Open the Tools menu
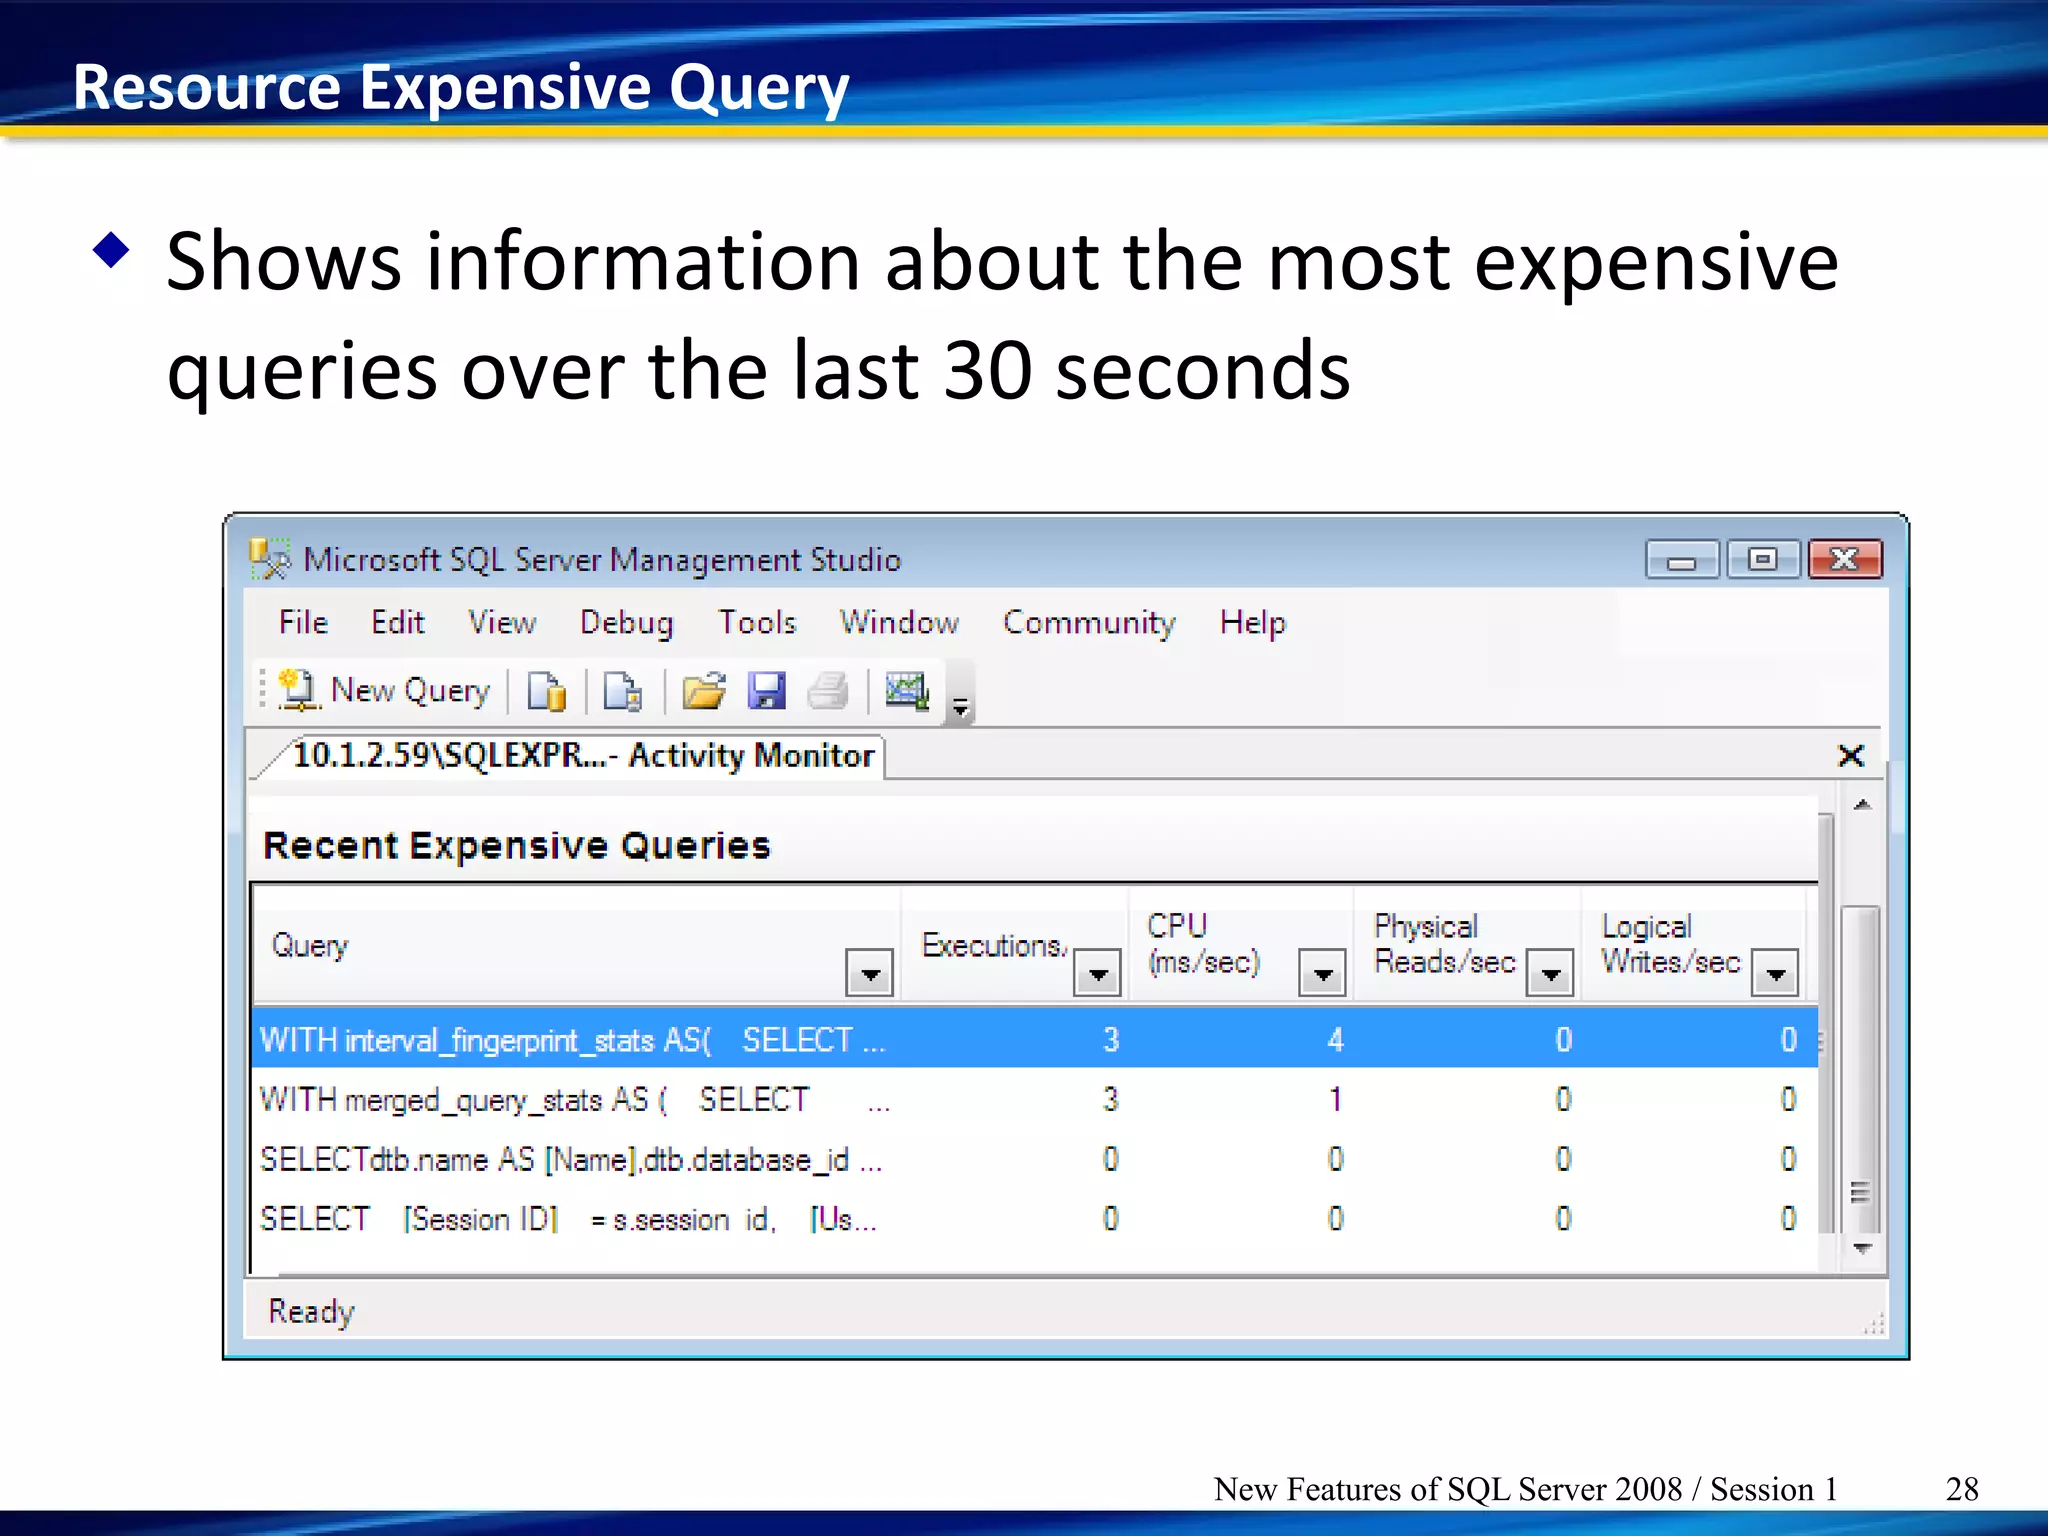2048x1536 pixels. (757, 622)
